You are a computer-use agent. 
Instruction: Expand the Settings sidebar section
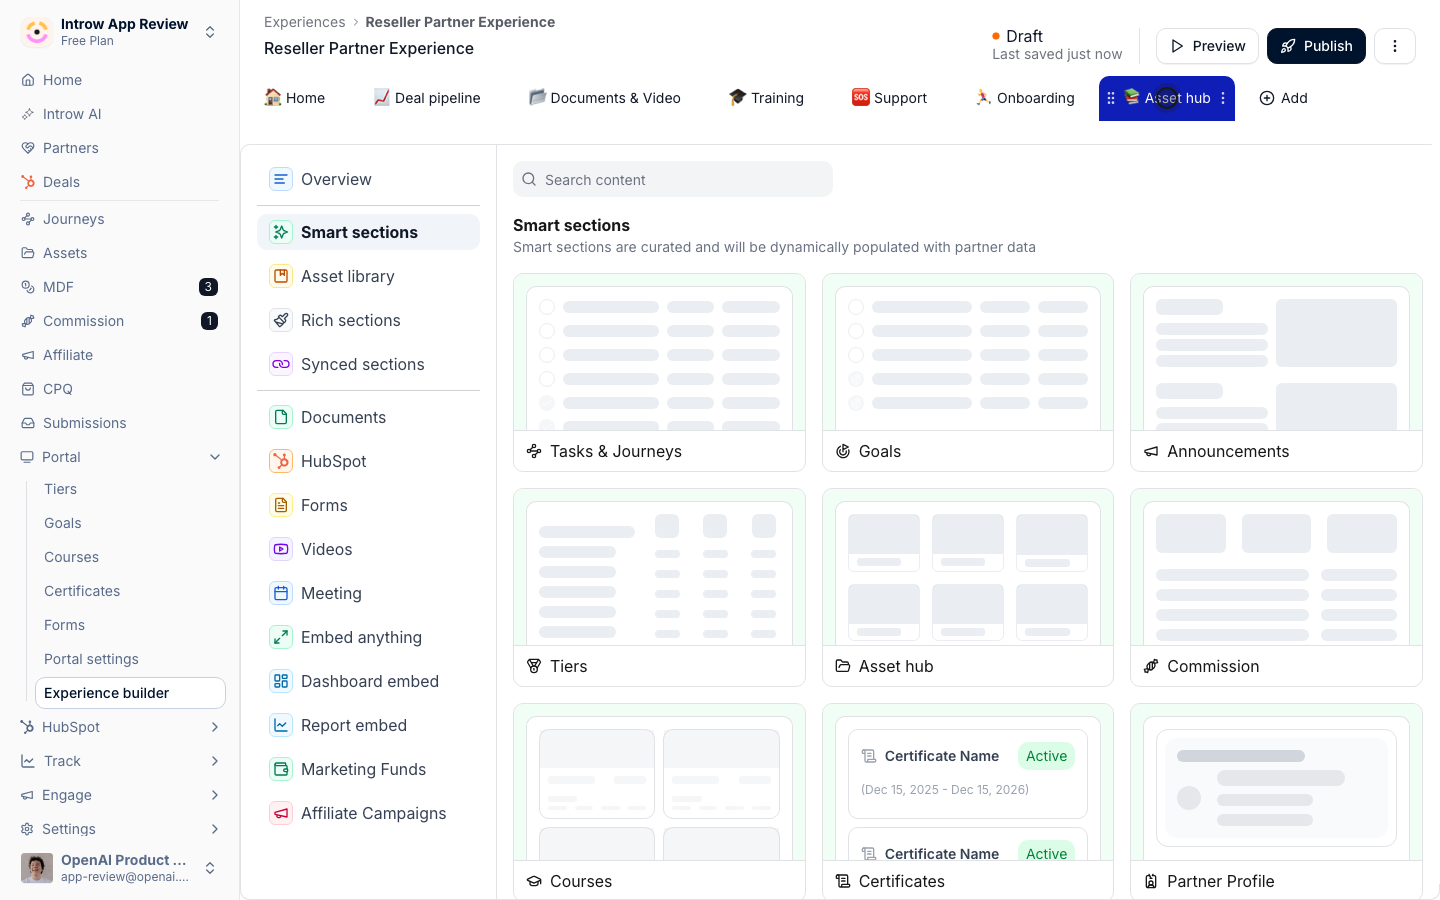click(x=215, y=829)
